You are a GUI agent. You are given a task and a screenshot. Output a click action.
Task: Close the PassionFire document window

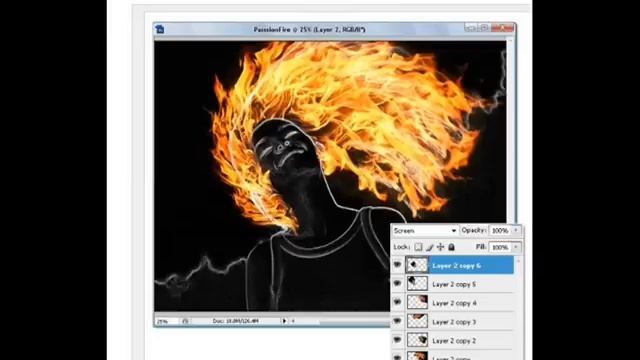[x=502, y=28]
